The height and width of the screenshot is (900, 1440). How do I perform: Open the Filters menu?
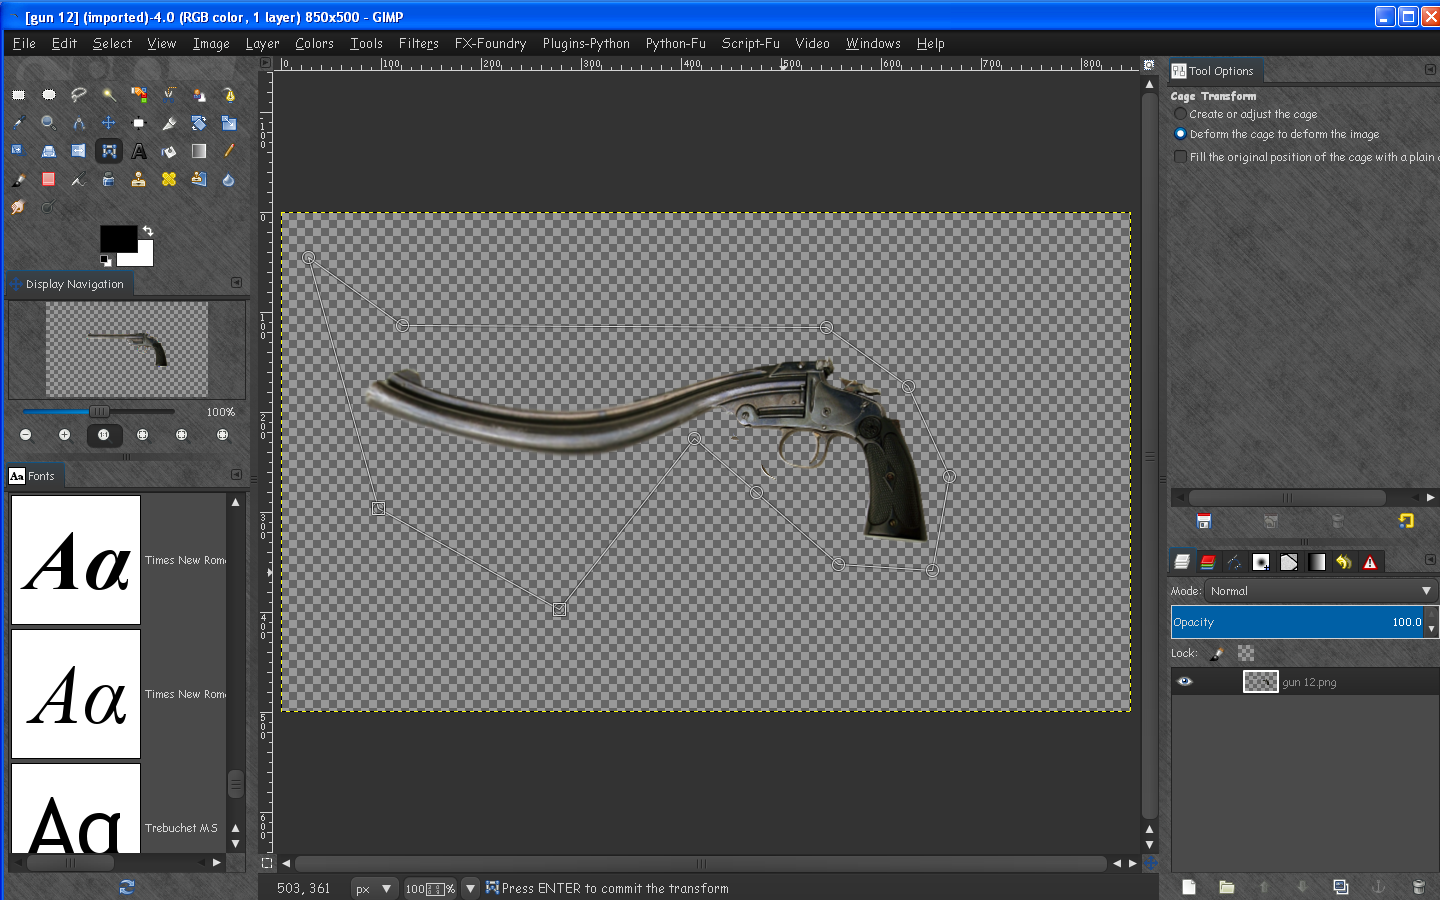(x=418, y=43)
